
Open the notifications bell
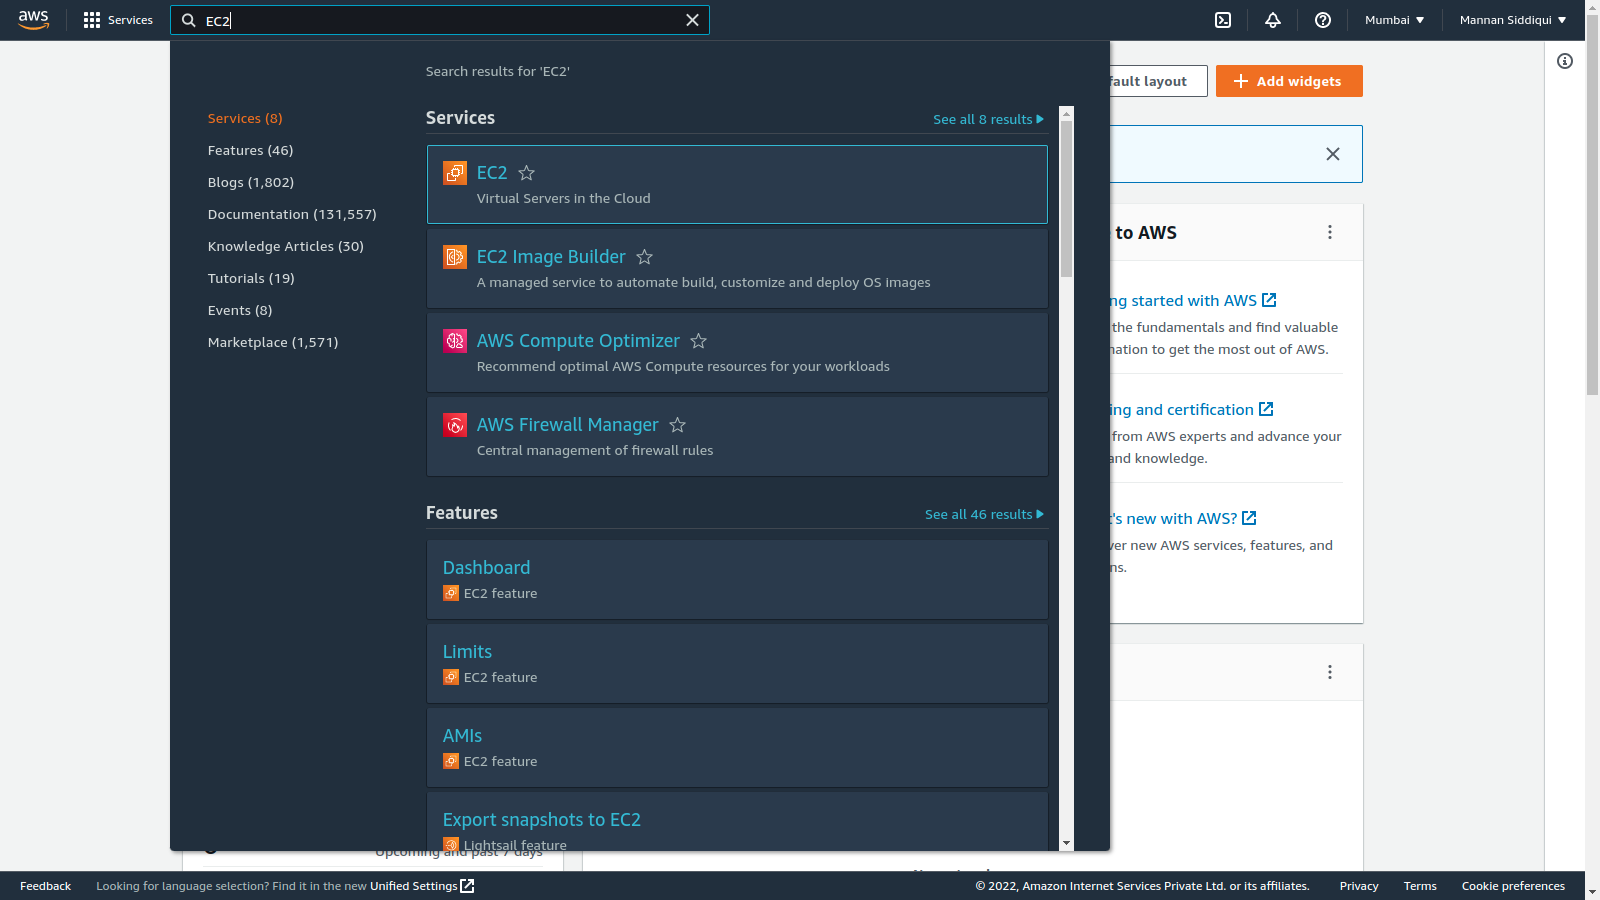pos(1272,20)
